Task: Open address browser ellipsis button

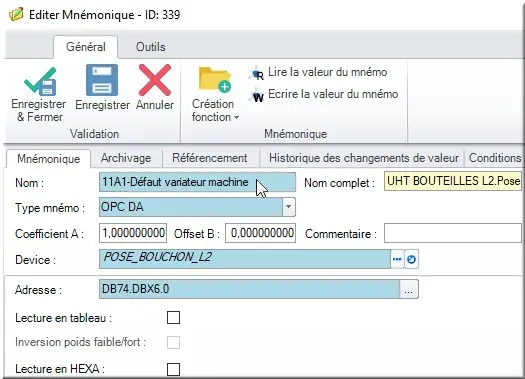Action: pos(408,289)
